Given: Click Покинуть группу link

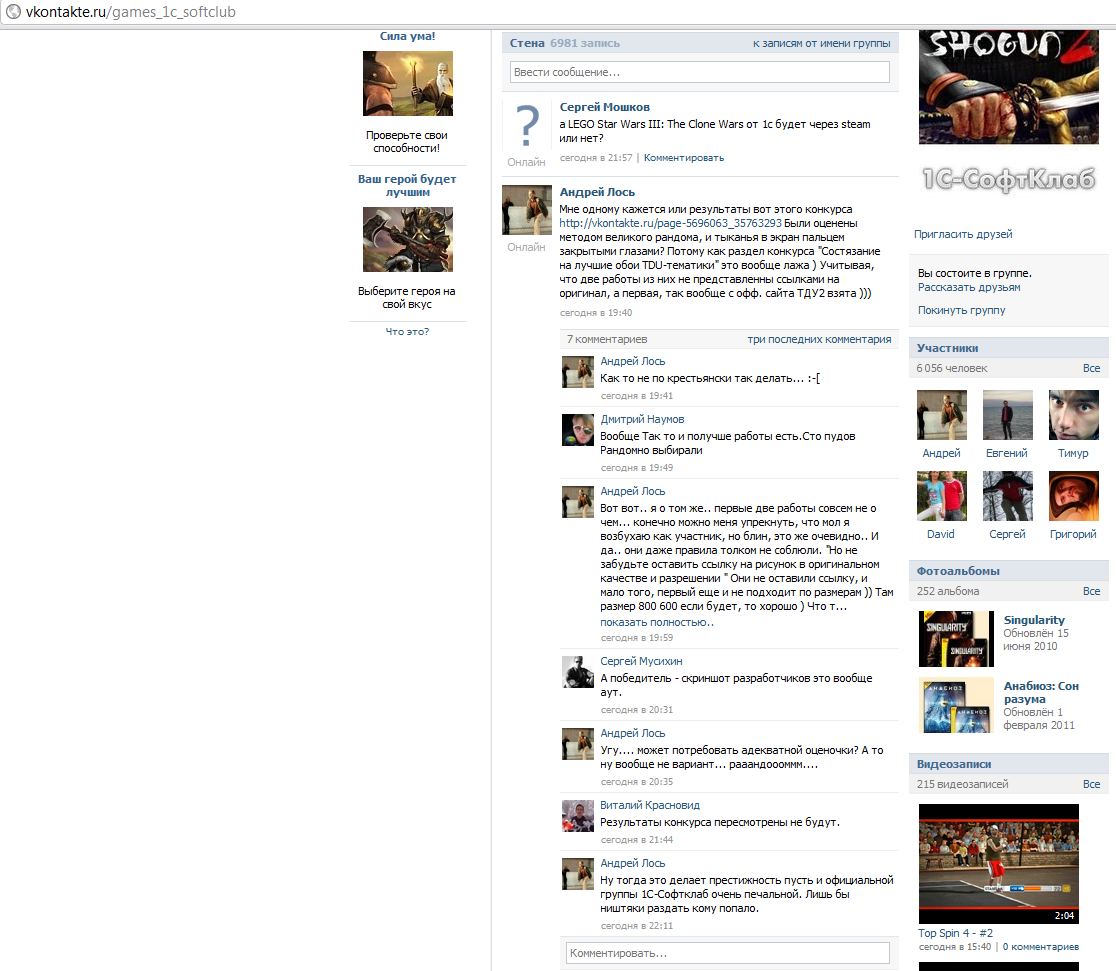Looking at the screenshot, I should [962, 310].
